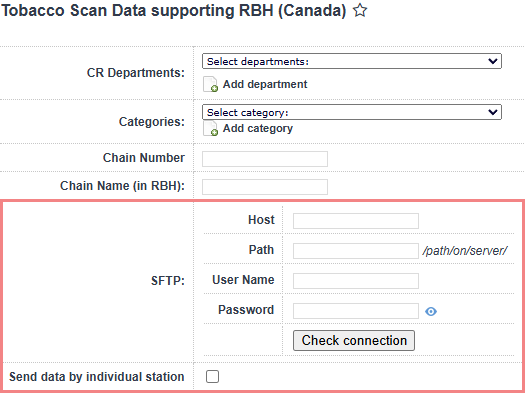Open the Select category dropdown

pos(352,112)
